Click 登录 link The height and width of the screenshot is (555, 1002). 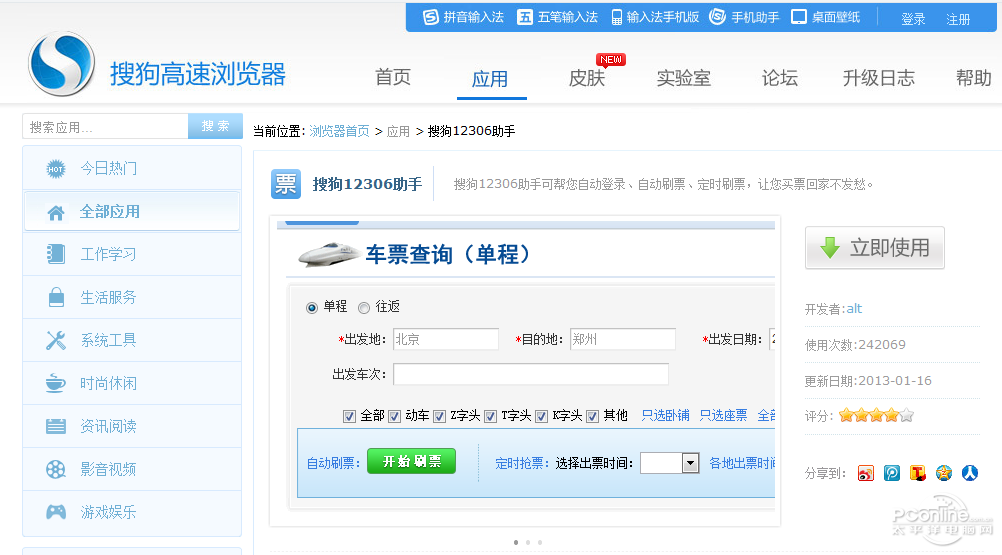tap(913, 19)
